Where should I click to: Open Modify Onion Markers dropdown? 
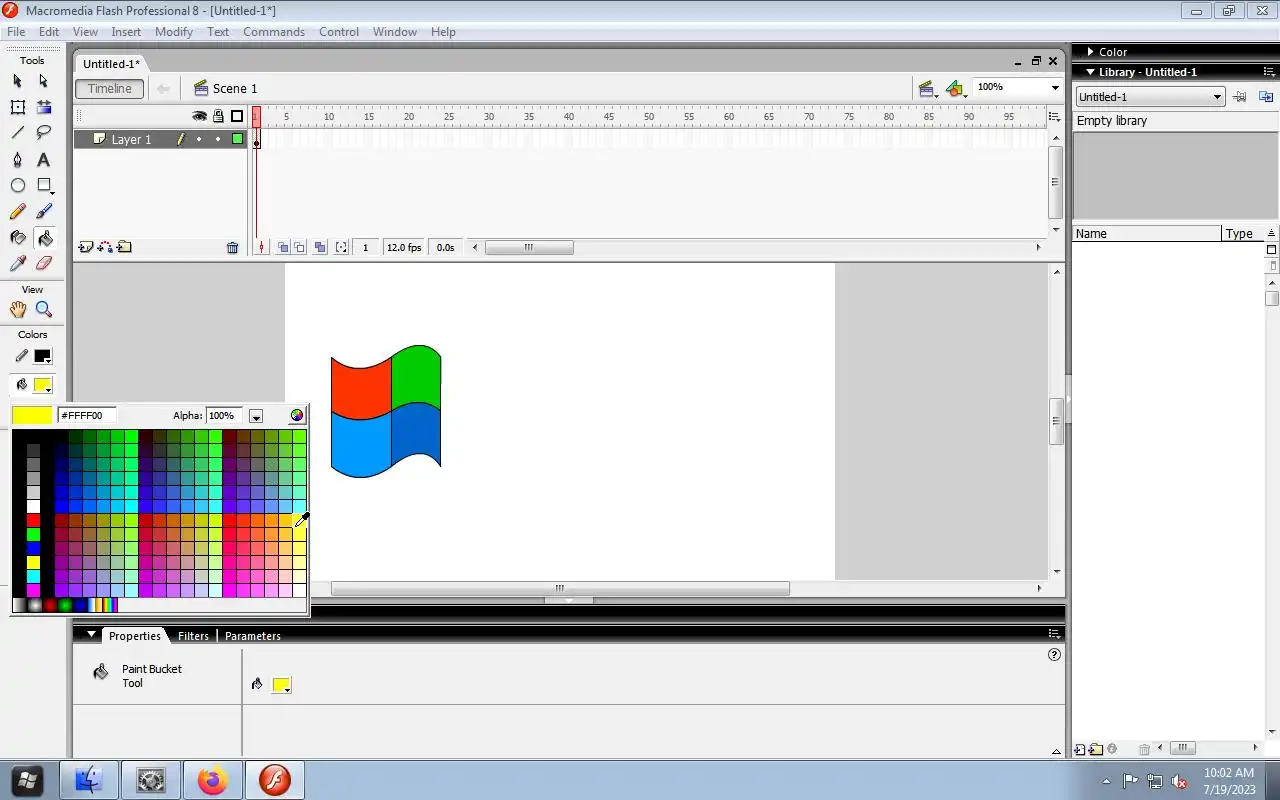click(x=341, y=247)
